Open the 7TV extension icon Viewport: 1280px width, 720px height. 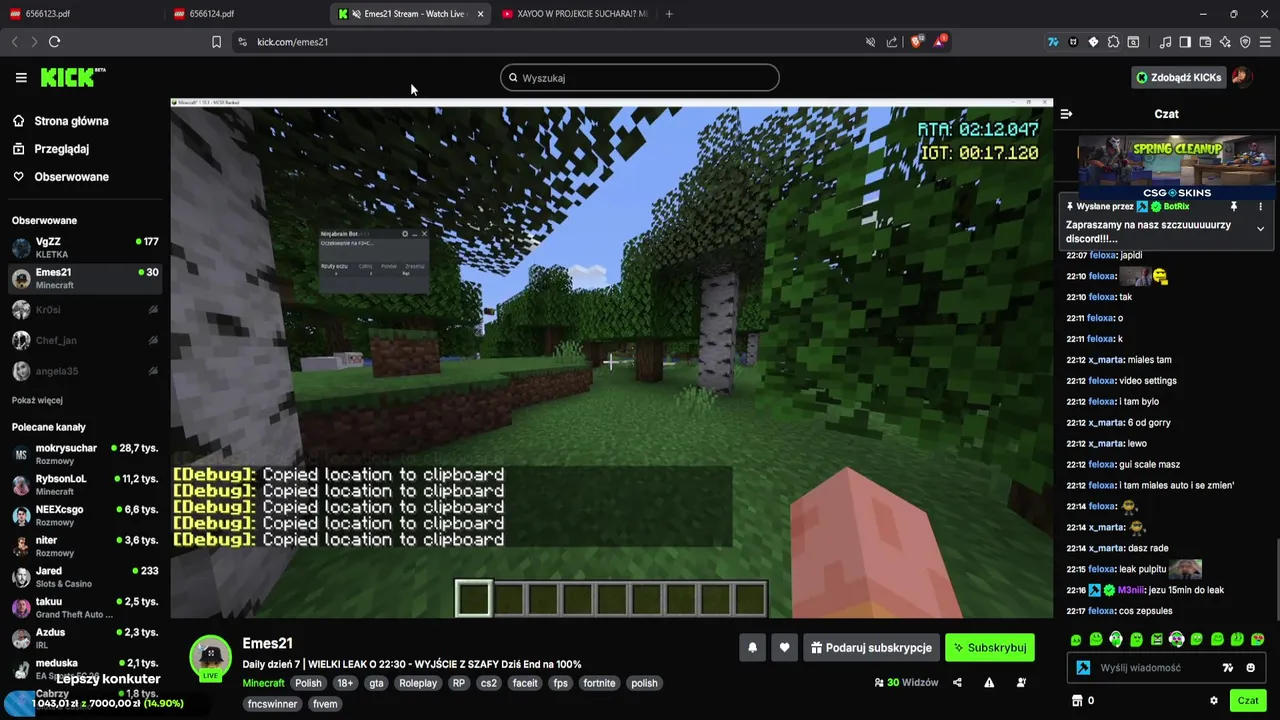[1053, 42]
